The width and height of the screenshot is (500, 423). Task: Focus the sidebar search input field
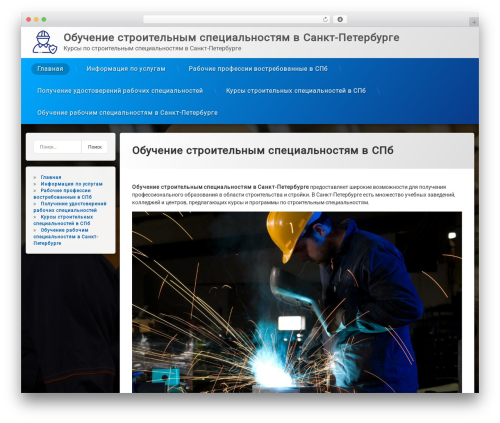[57, 147]
